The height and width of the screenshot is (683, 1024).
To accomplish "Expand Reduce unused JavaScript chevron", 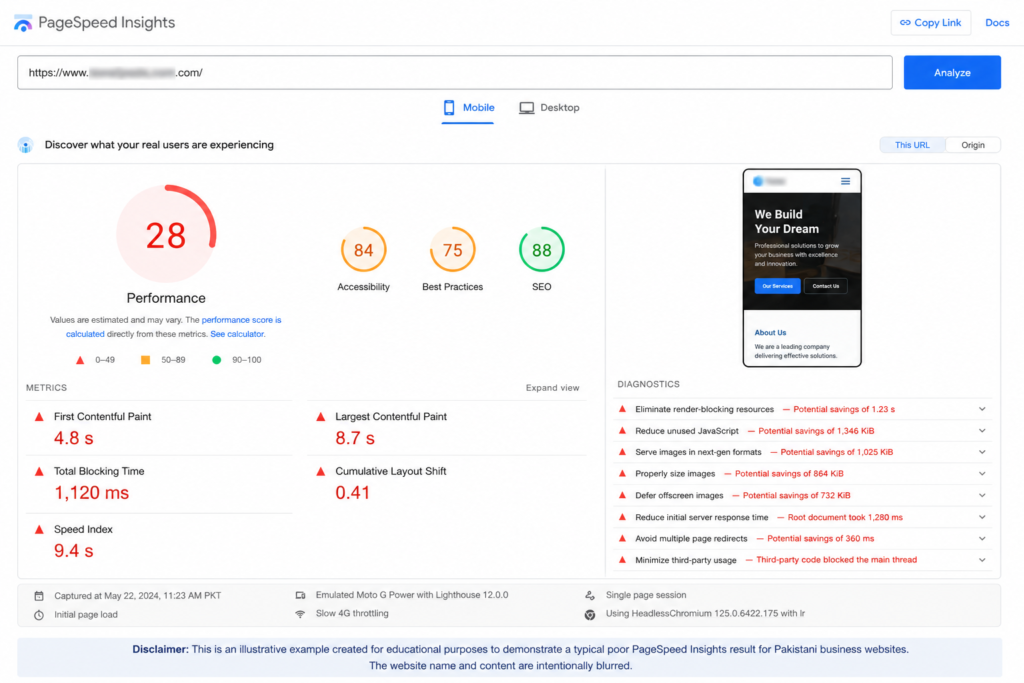I will [982, 431].
